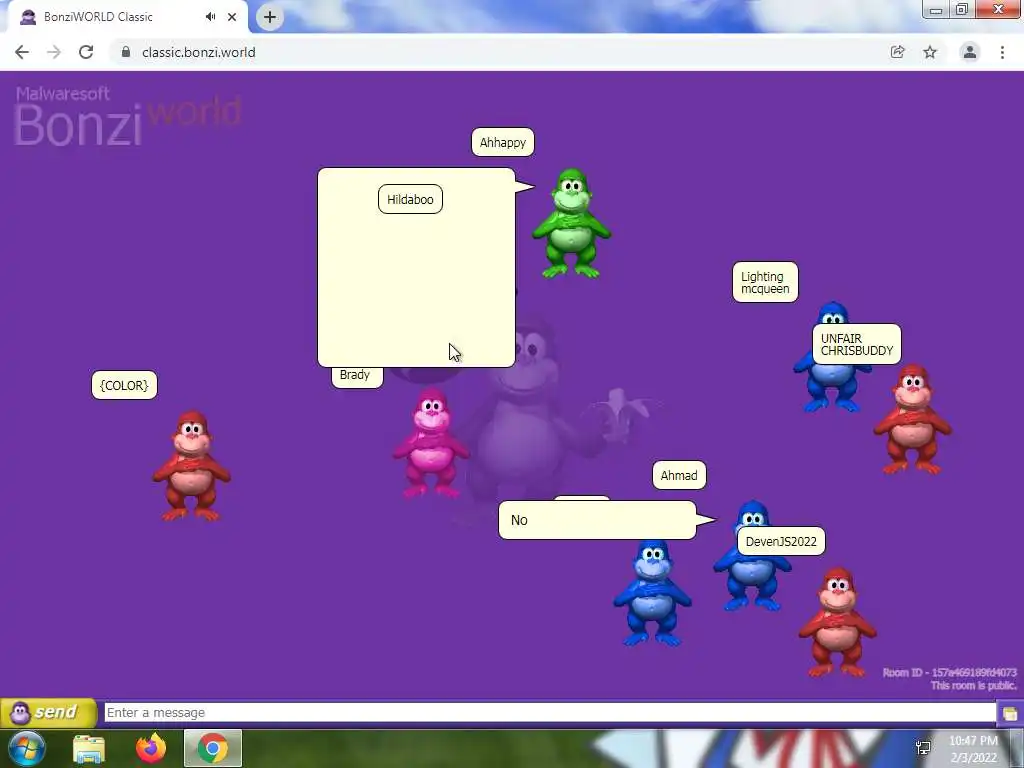Screen dimensions: 1024x768
Task: Minimize the Chrome window
Action: pyautogui.click(x=936, y=10)
